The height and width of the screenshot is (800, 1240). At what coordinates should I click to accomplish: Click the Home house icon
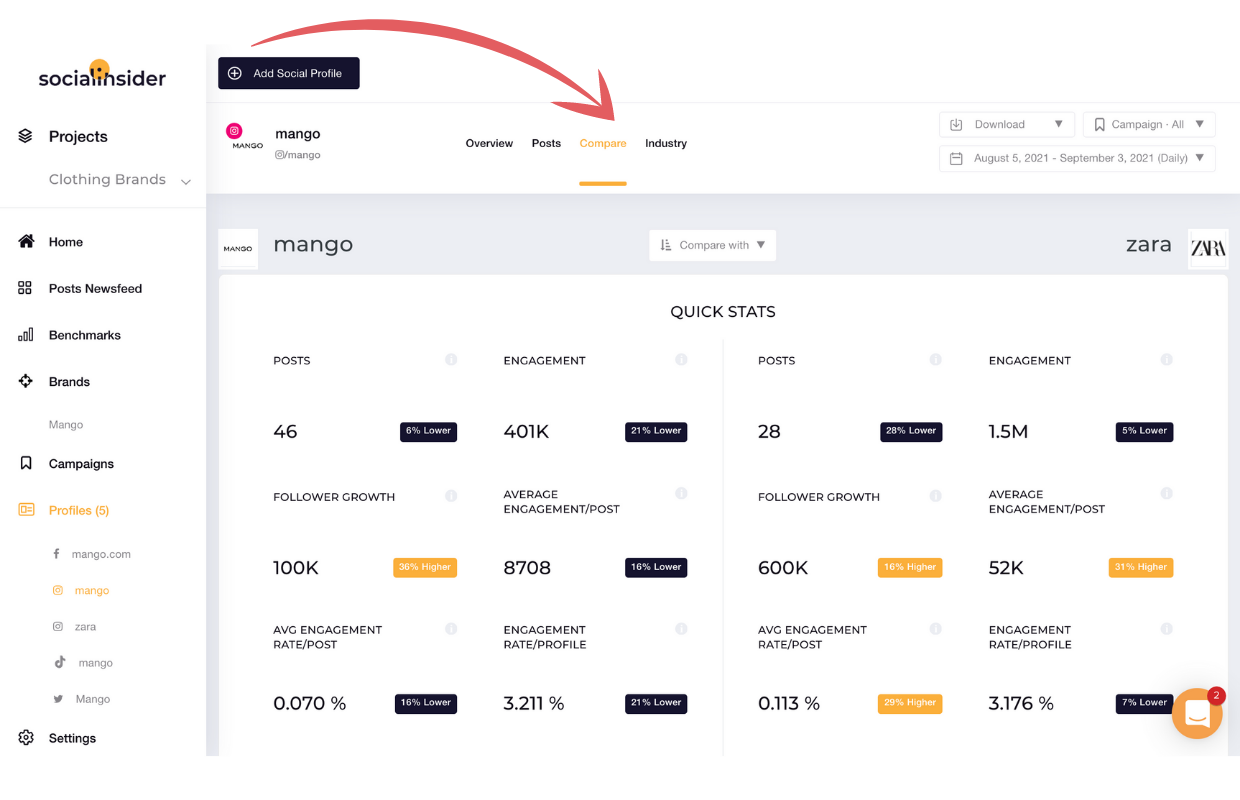click(x=26, y=241)
